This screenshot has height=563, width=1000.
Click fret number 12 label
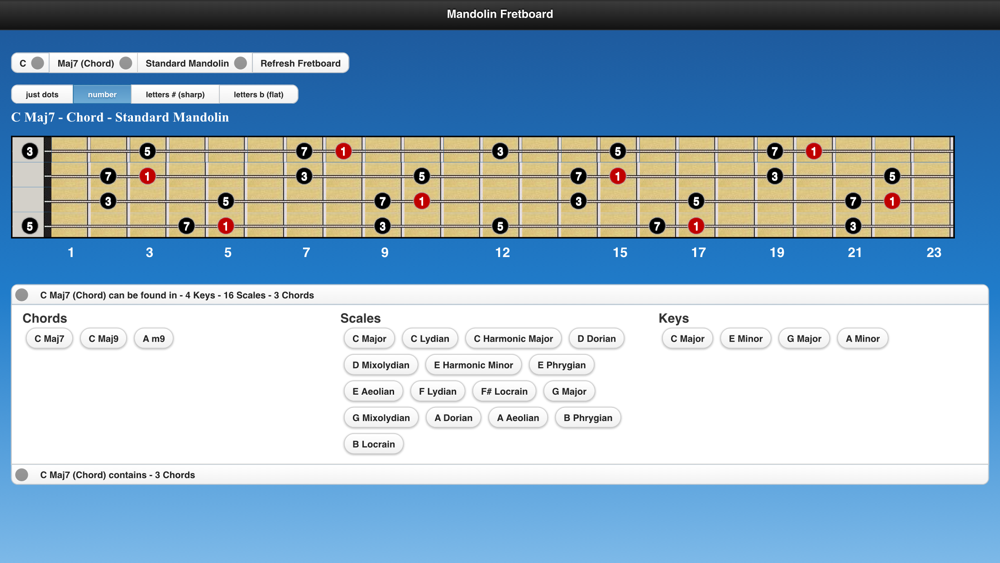503,252
